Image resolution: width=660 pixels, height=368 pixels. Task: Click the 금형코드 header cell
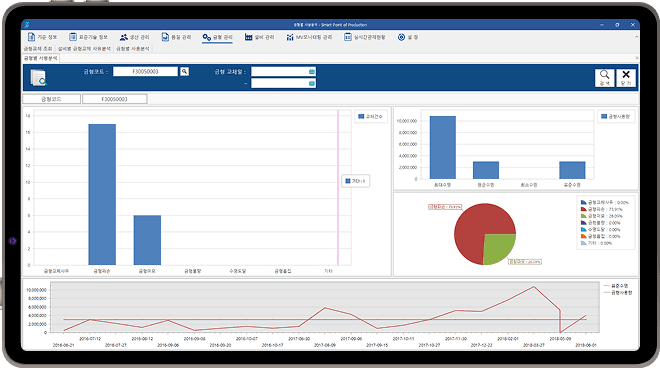[x=51, y=99]
